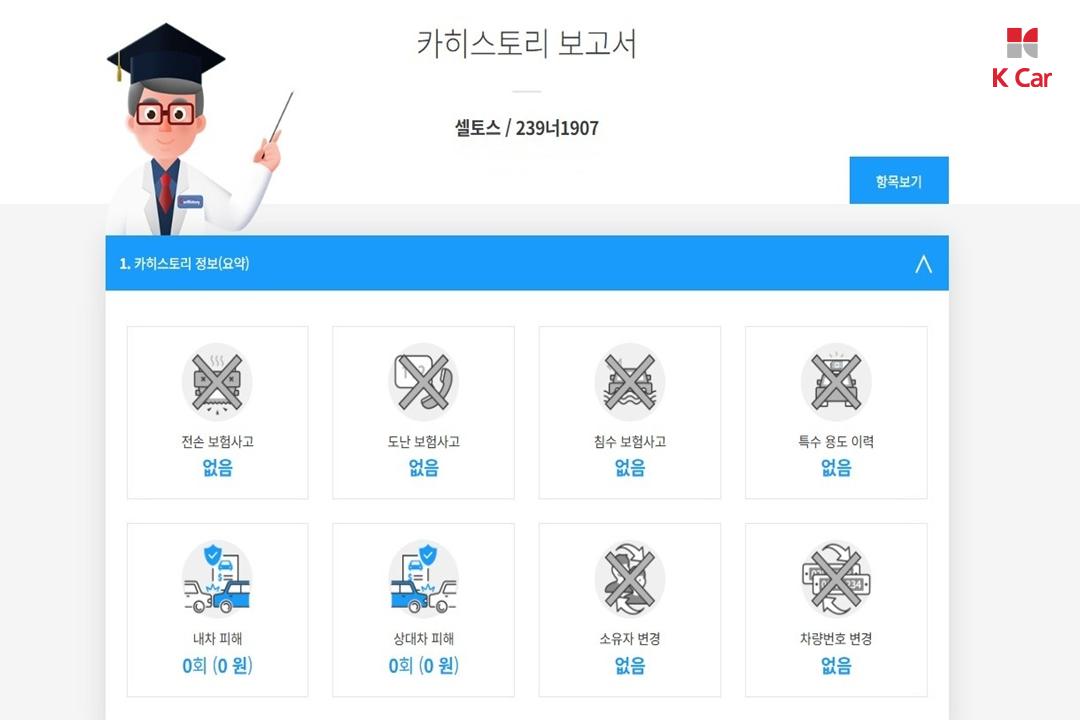Click the 전손 보험사고 crossed-out car icon

click(217, 382)
